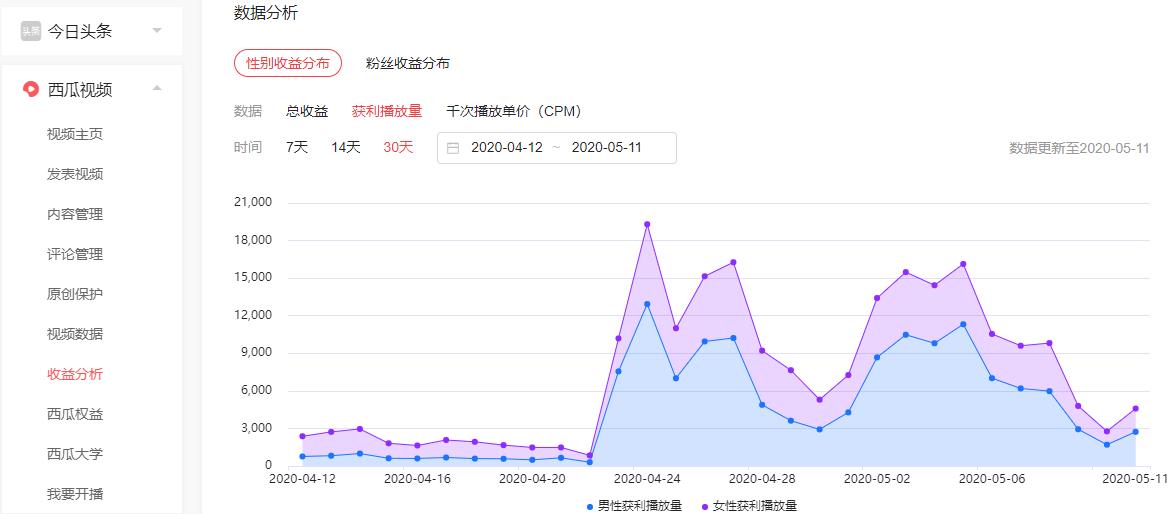Click the 今日头条 logo icon
The width and height of the screenshot is (1176, 514).
(x=30, y=32)
